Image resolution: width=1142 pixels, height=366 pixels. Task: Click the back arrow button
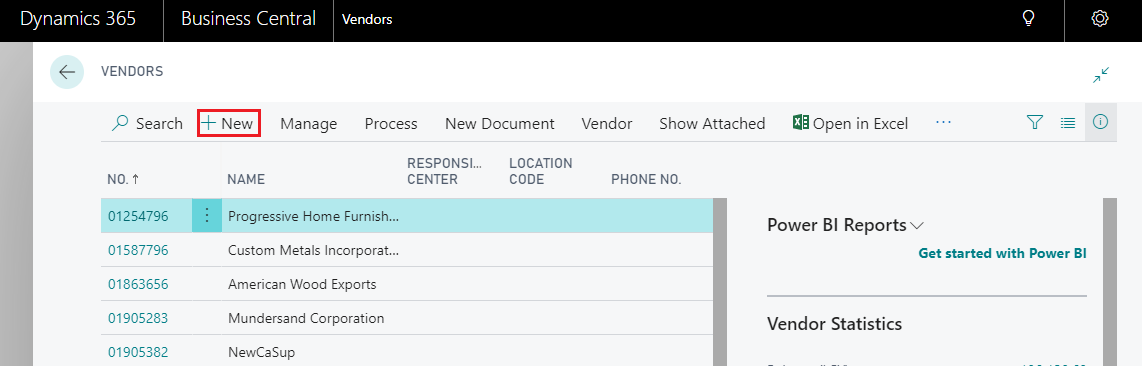(x=67, y=72)
